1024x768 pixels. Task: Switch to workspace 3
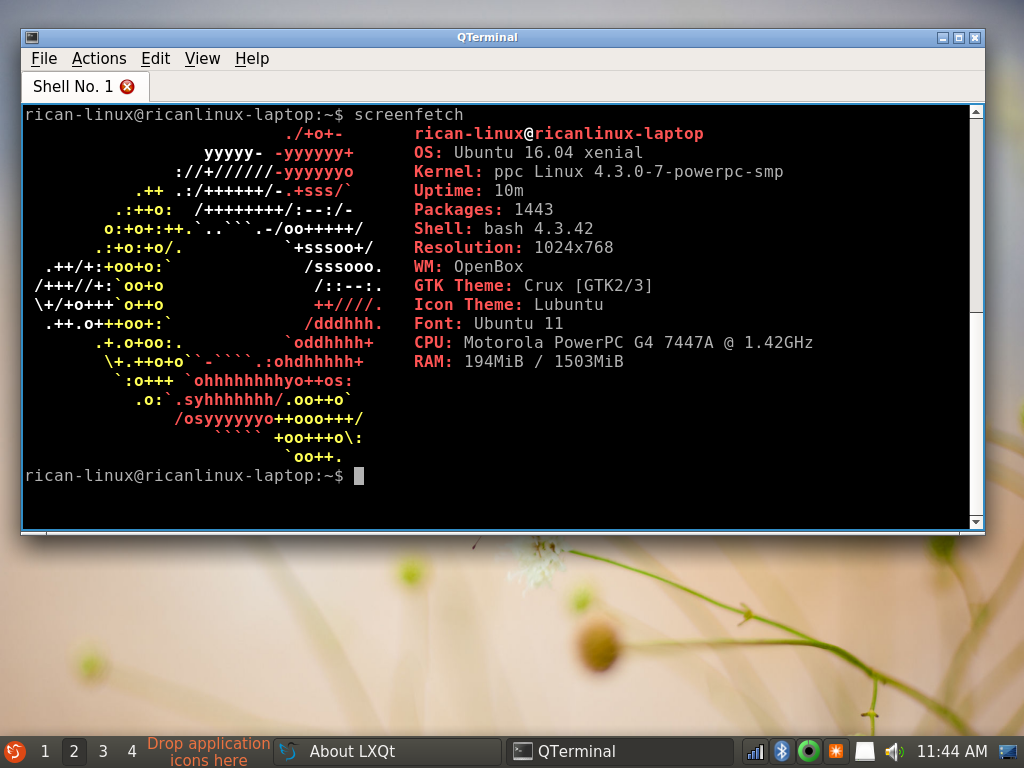coord(103,751)
